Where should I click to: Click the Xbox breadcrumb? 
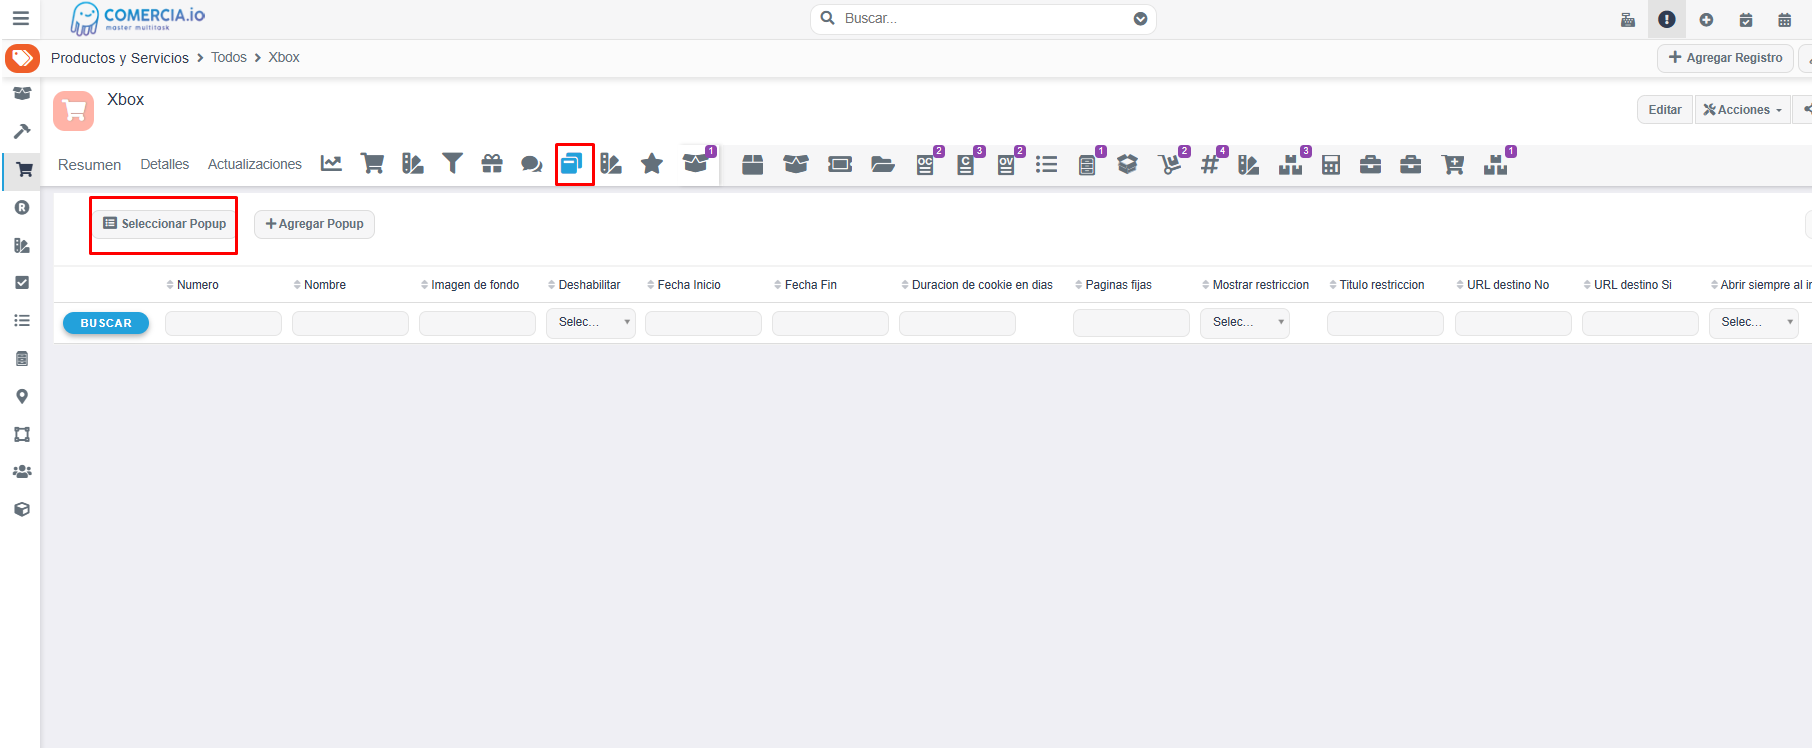tap(284, 57)
